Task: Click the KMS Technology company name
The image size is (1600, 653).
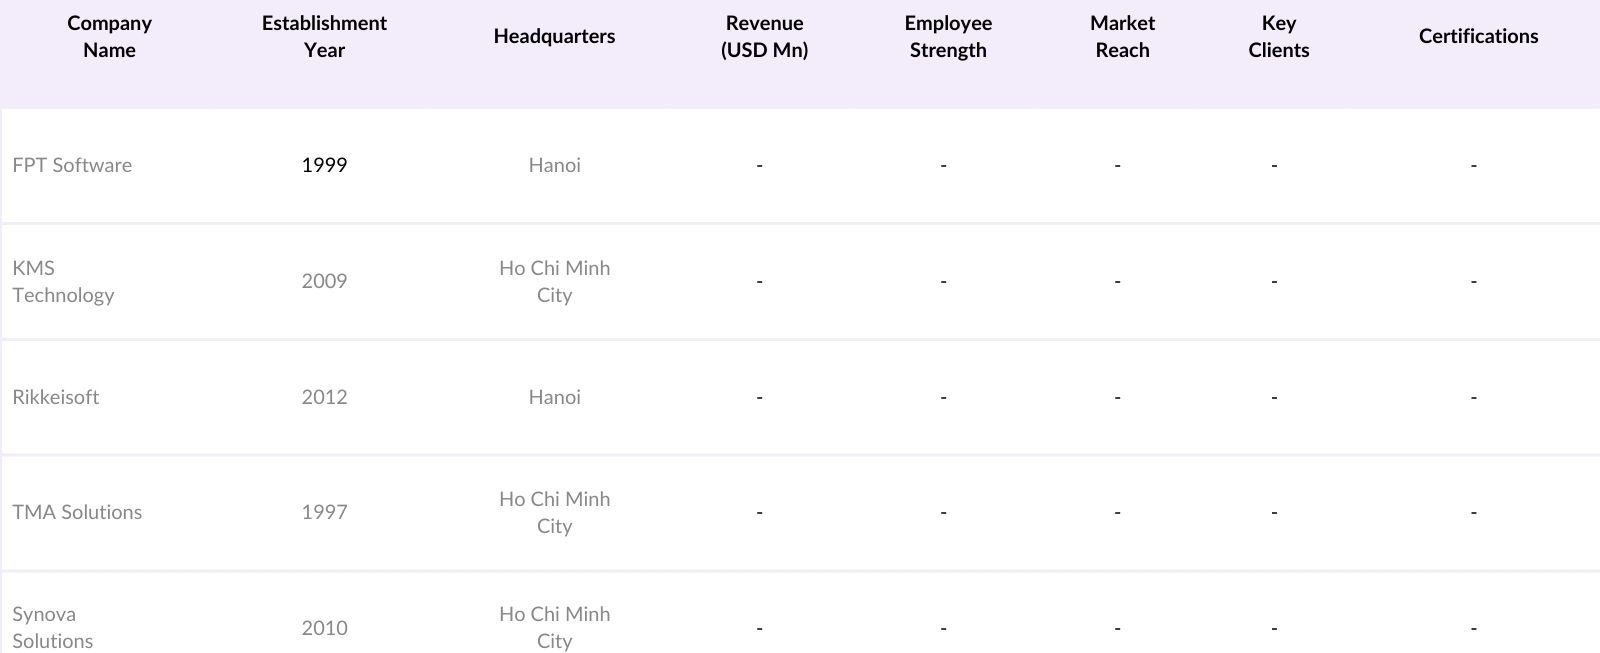Action: [63, 282]
